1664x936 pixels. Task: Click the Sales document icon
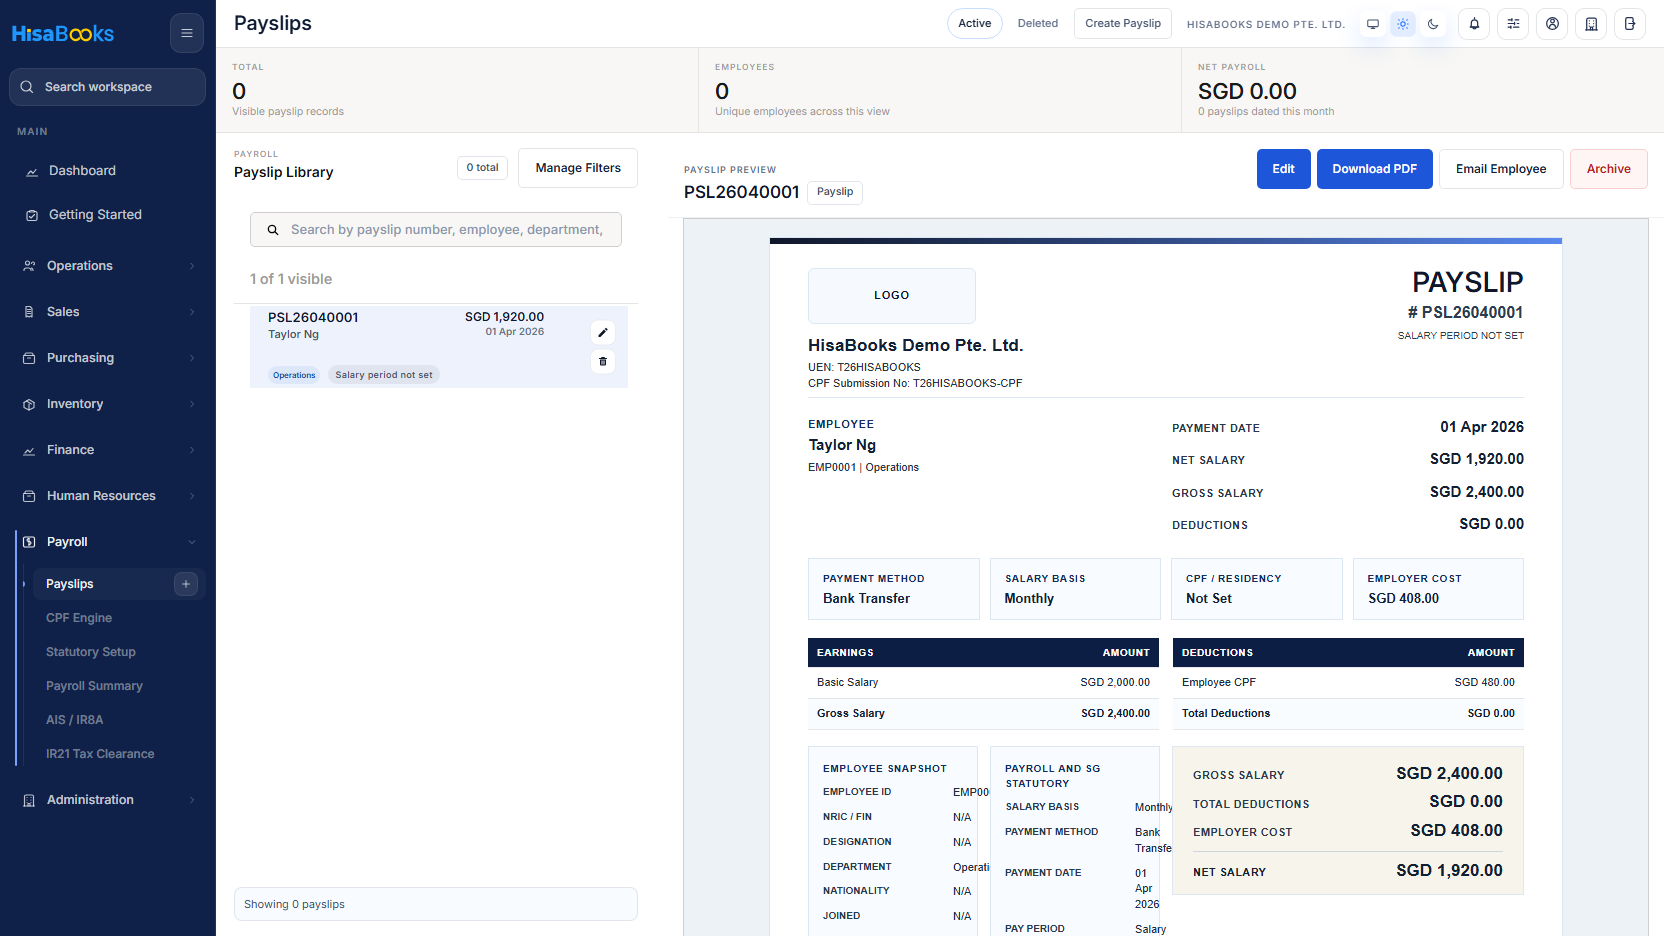pos(29,312)
